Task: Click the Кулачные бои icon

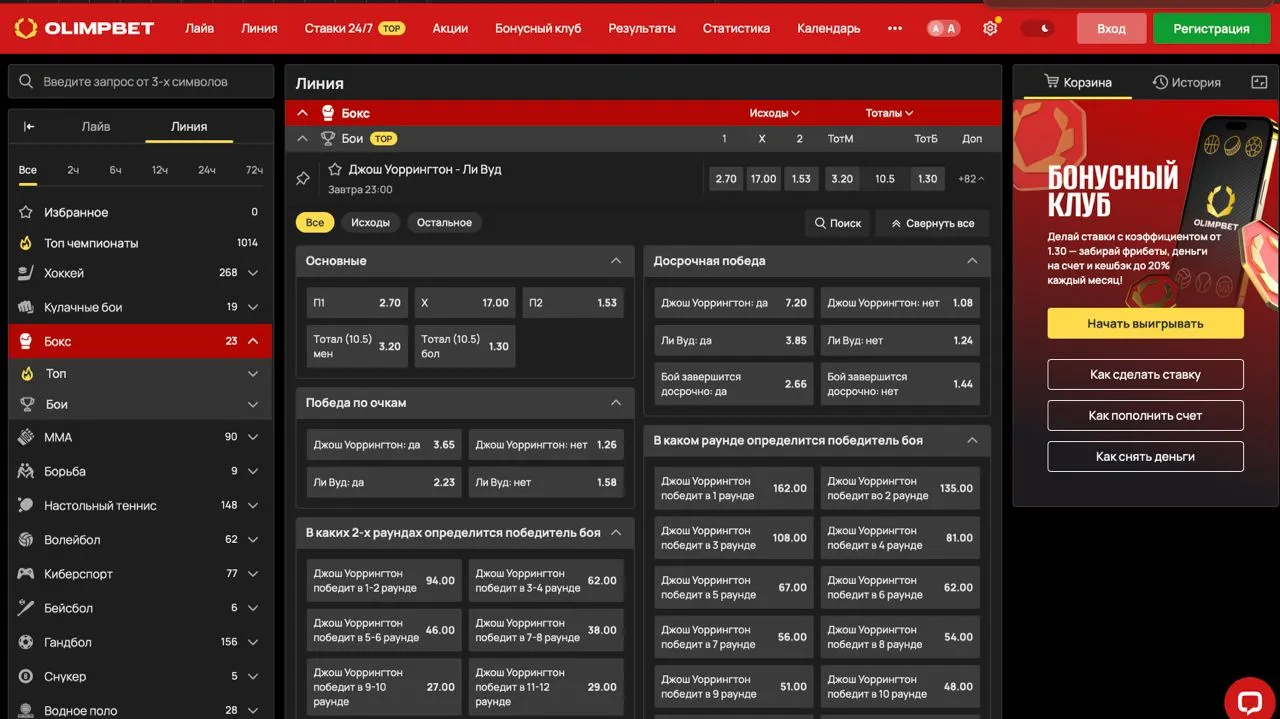Action: point(26,307)
